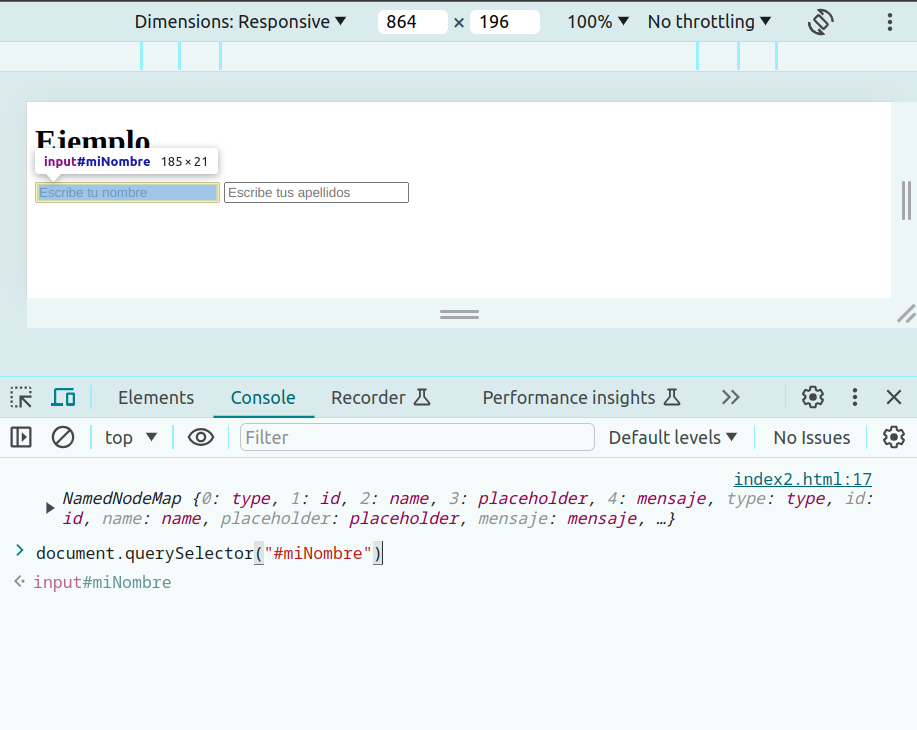Create a live expression with eye icon
Screen dimensions: 917x730
tap(201, 437)
